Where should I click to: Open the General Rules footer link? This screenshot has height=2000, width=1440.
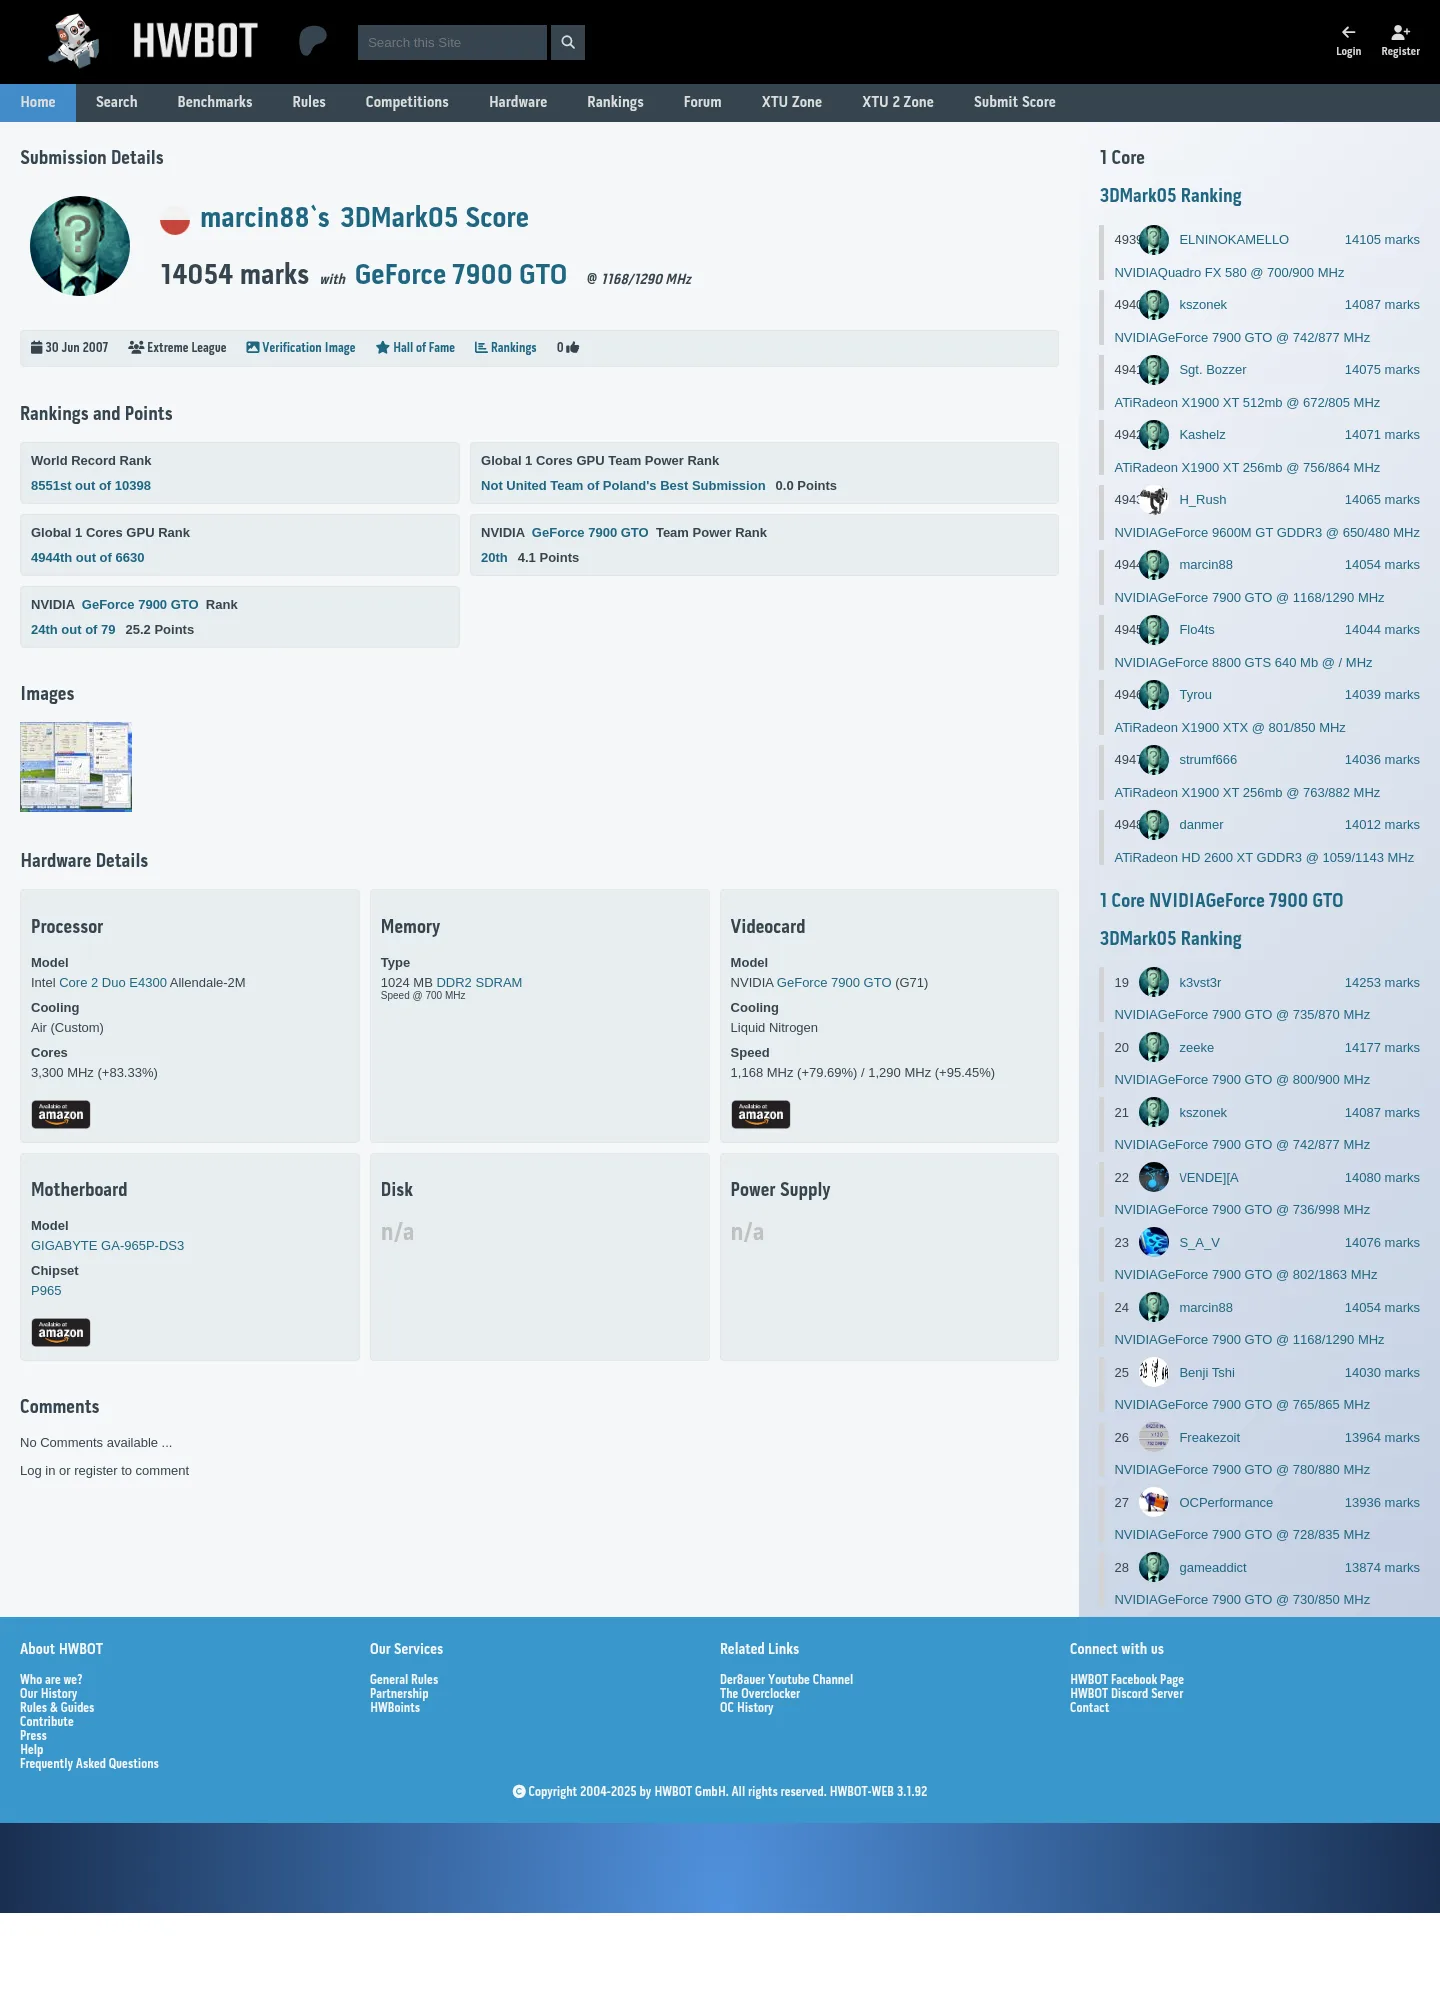pyautogui.click(x=404, y=1680)
